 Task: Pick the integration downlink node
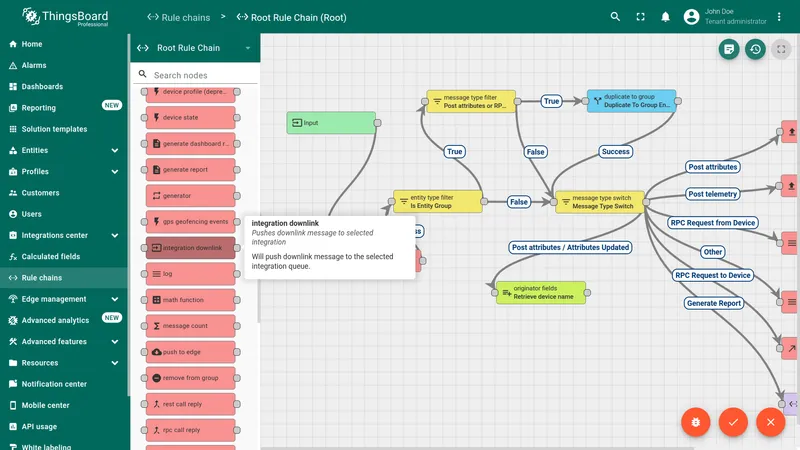tap(190, 247)
